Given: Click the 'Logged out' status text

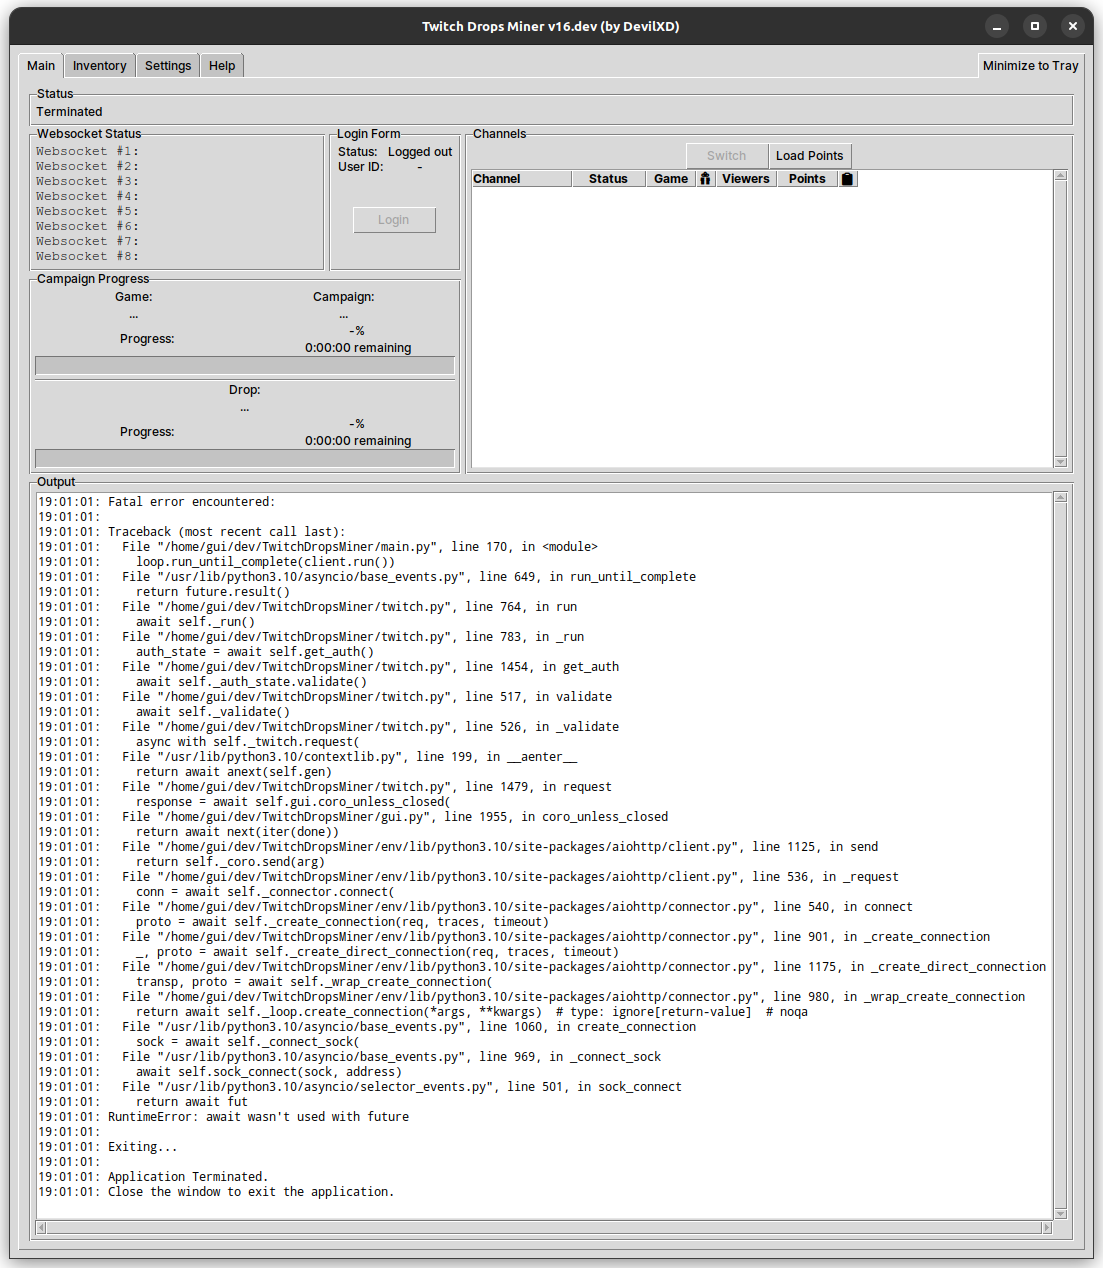Looking at the screenshot, I should 420,152.
